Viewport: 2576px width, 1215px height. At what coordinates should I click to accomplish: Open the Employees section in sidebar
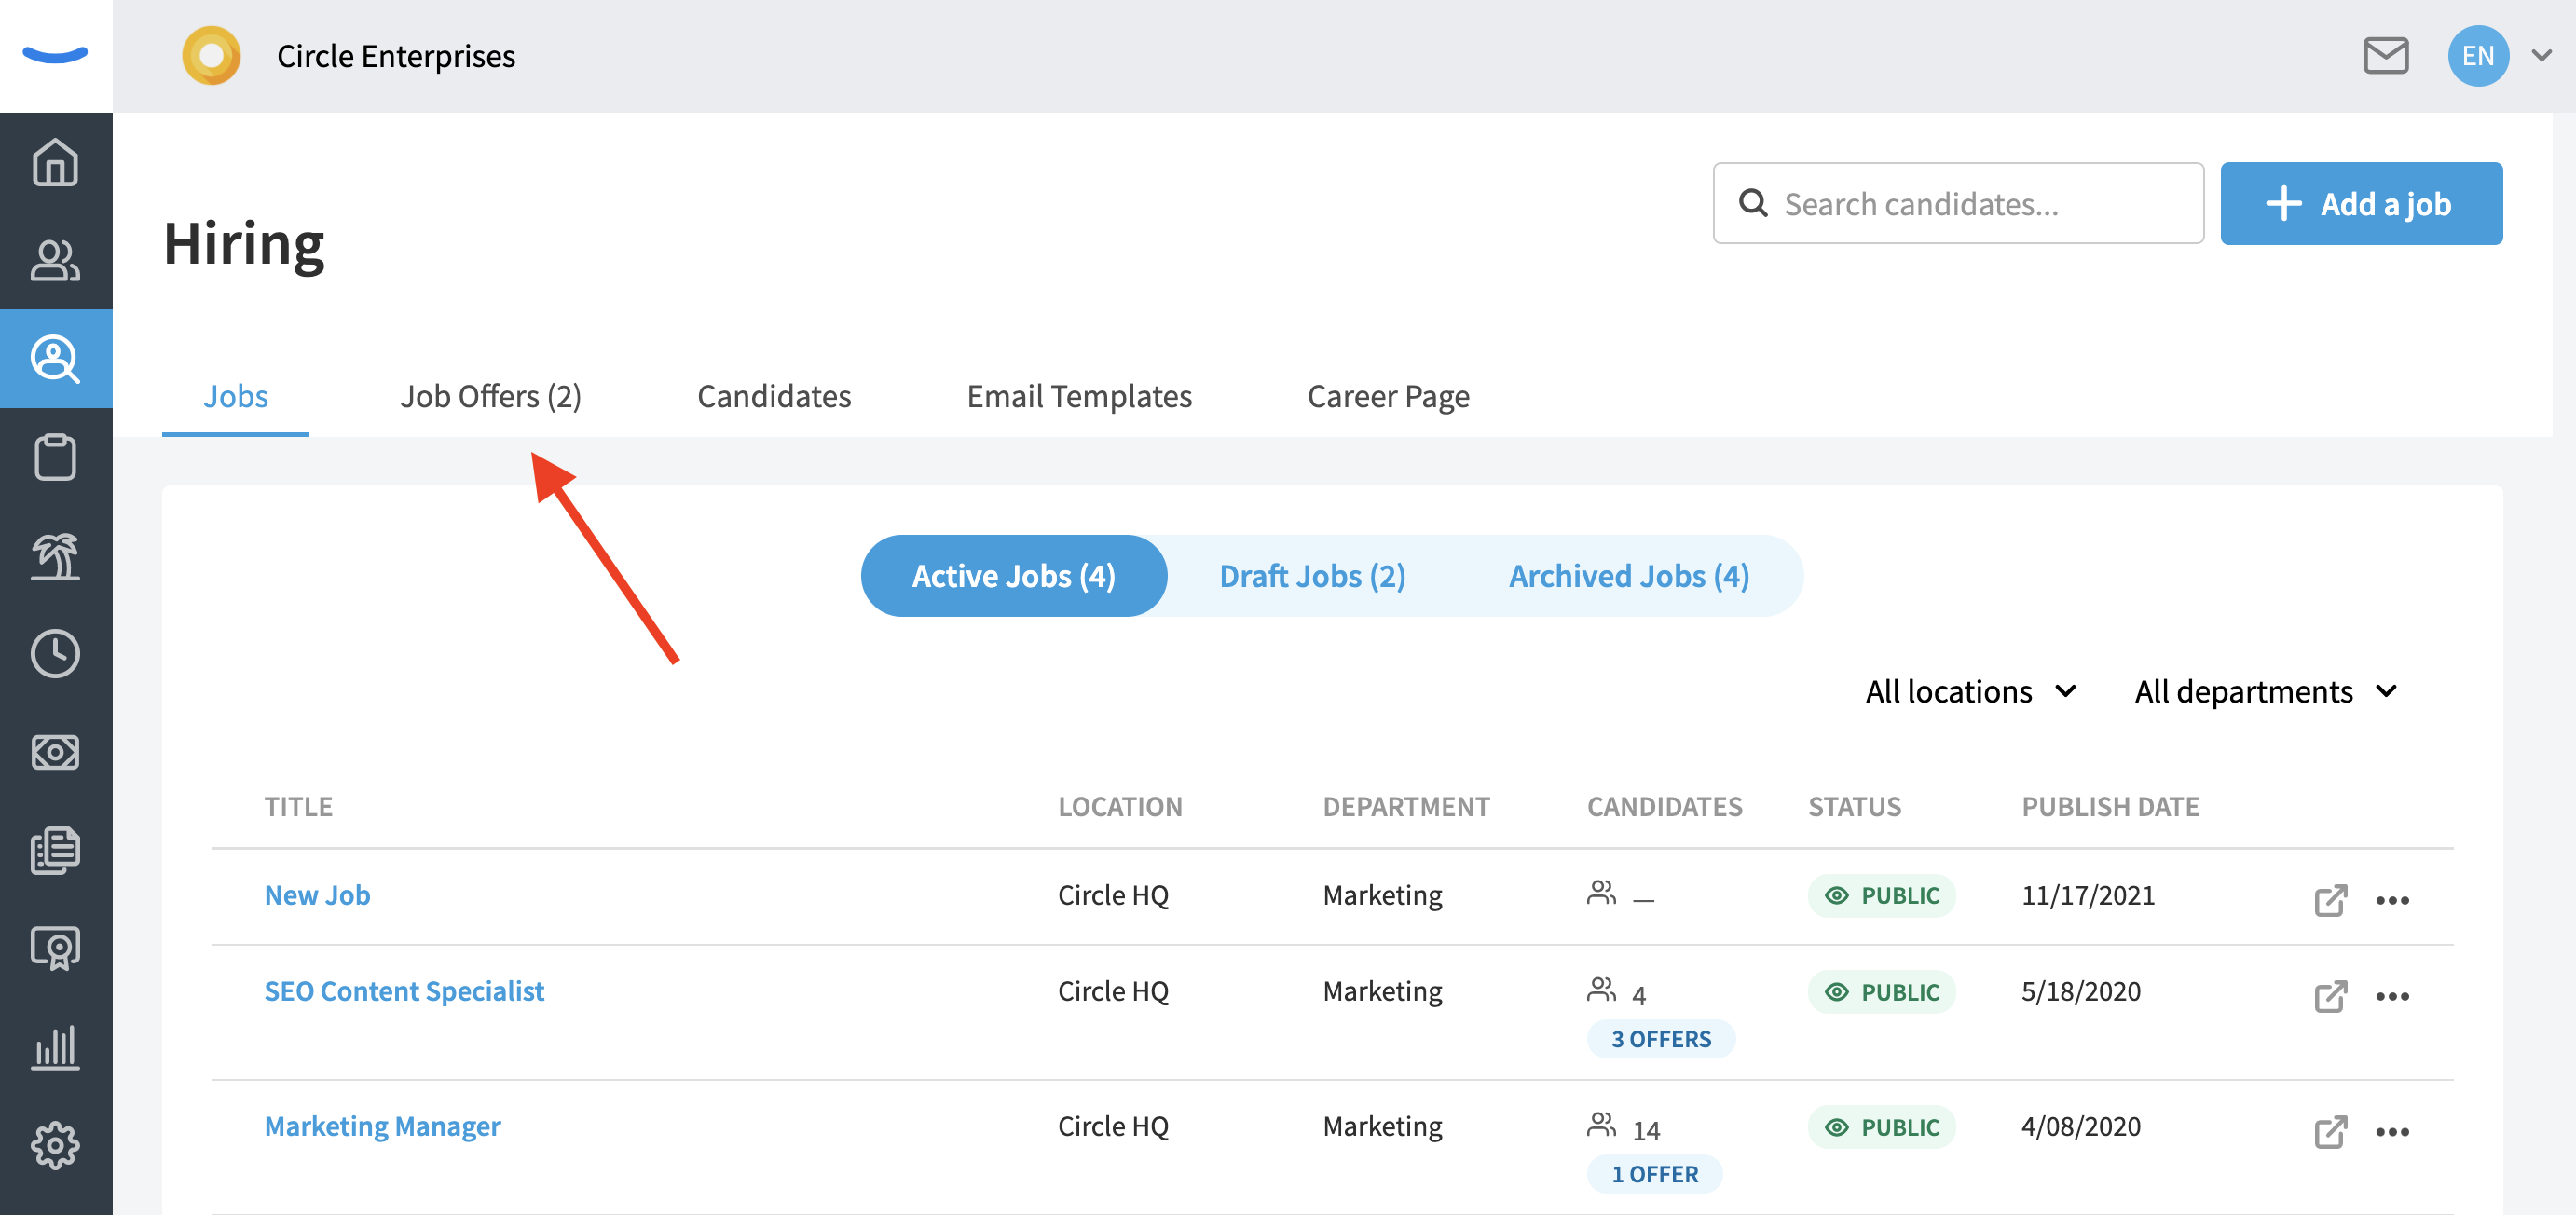point(55,262)
